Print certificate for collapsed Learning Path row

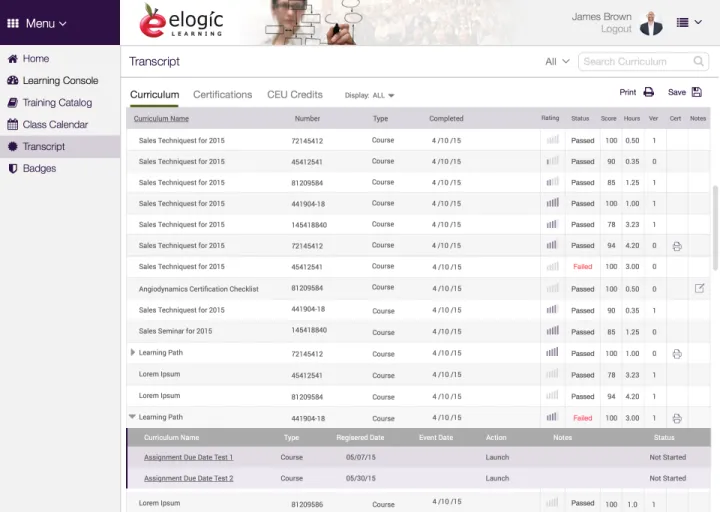pyautogui.click(x=677, y=354)
